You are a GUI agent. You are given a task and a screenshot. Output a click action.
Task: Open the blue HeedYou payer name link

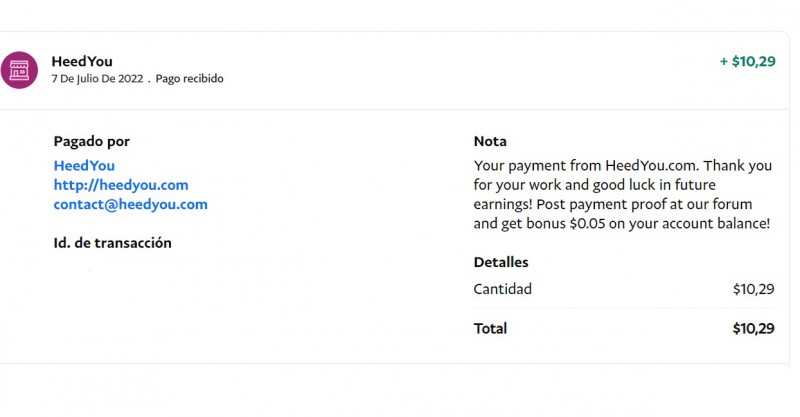tap(84, 166)
